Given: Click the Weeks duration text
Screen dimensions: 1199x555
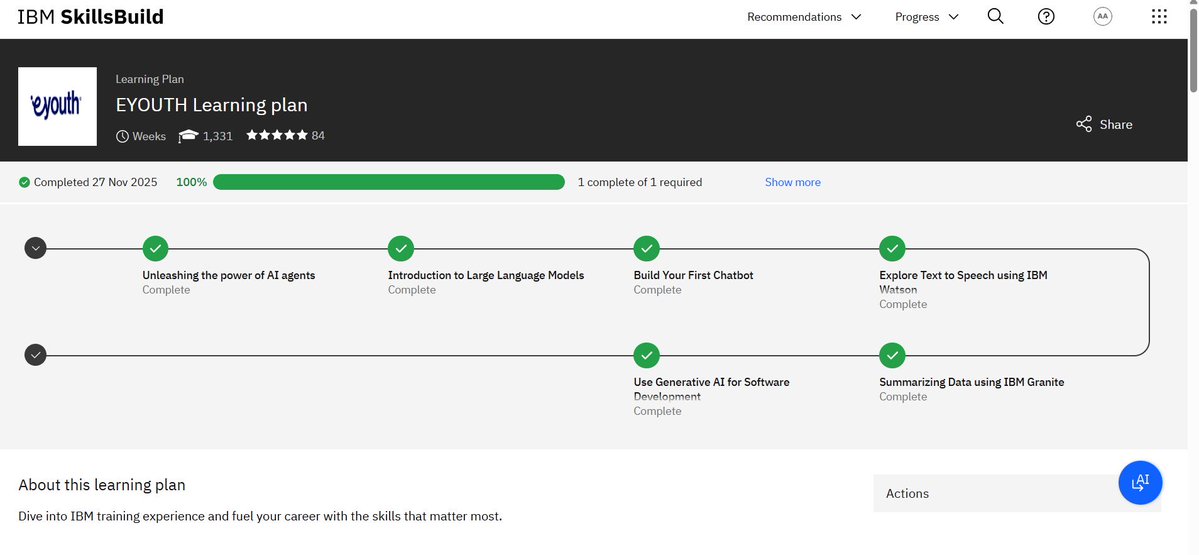Looking at the screenshot, I should pyautogui.click(x=149, y=136).
